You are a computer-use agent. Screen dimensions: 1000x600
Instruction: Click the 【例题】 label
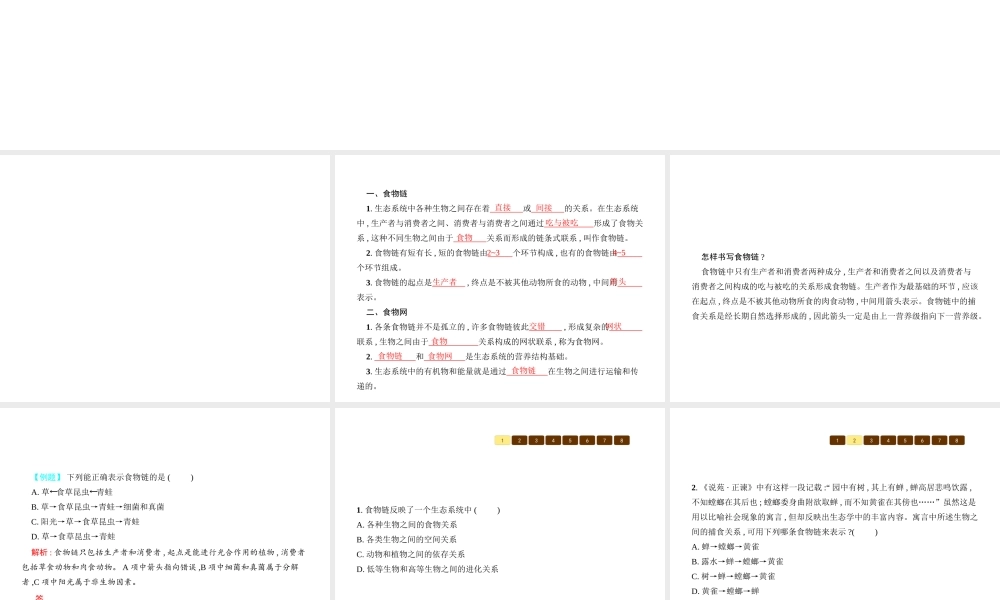(47, 477)
